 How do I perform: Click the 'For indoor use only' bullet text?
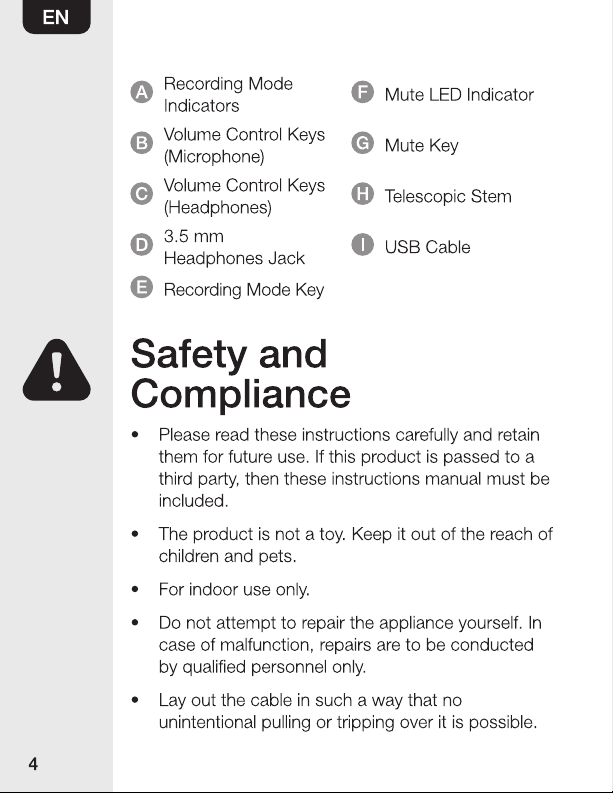234,590
